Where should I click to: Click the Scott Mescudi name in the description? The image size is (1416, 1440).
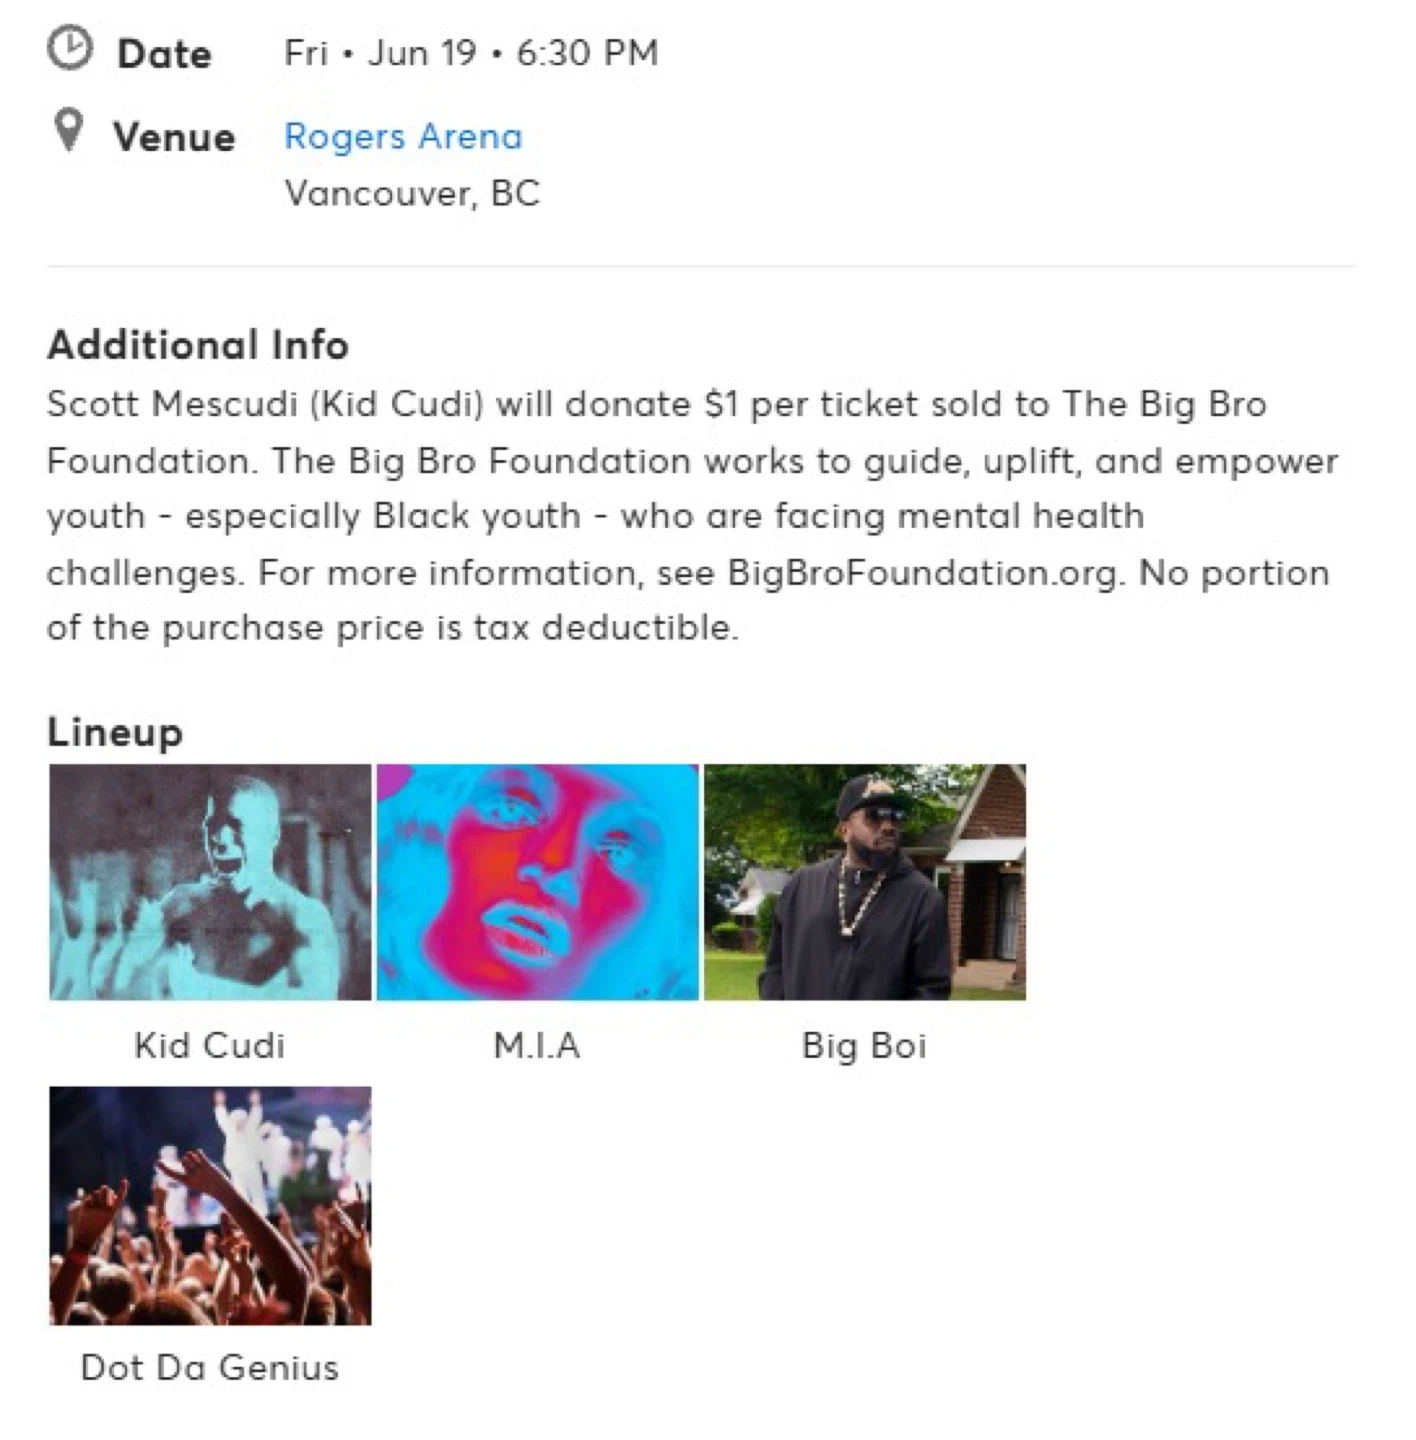pos(172,404)
